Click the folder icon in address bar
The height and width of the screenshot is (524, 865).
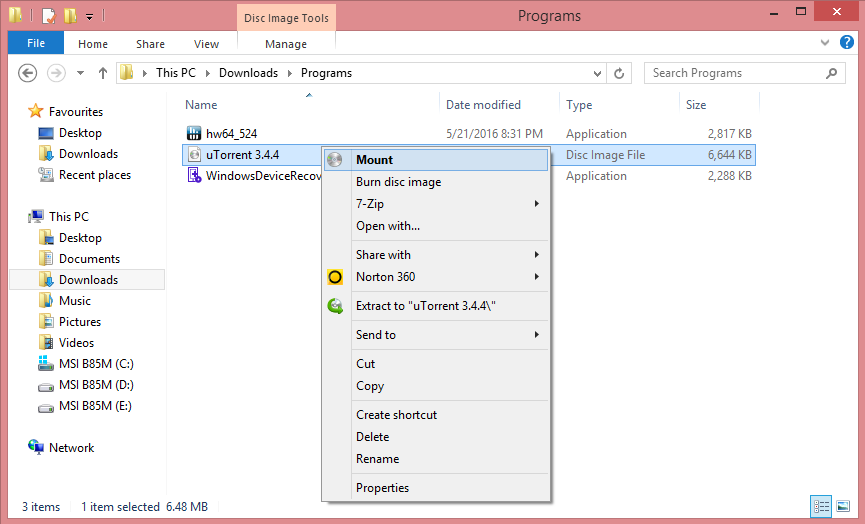(x=127, y=72)
